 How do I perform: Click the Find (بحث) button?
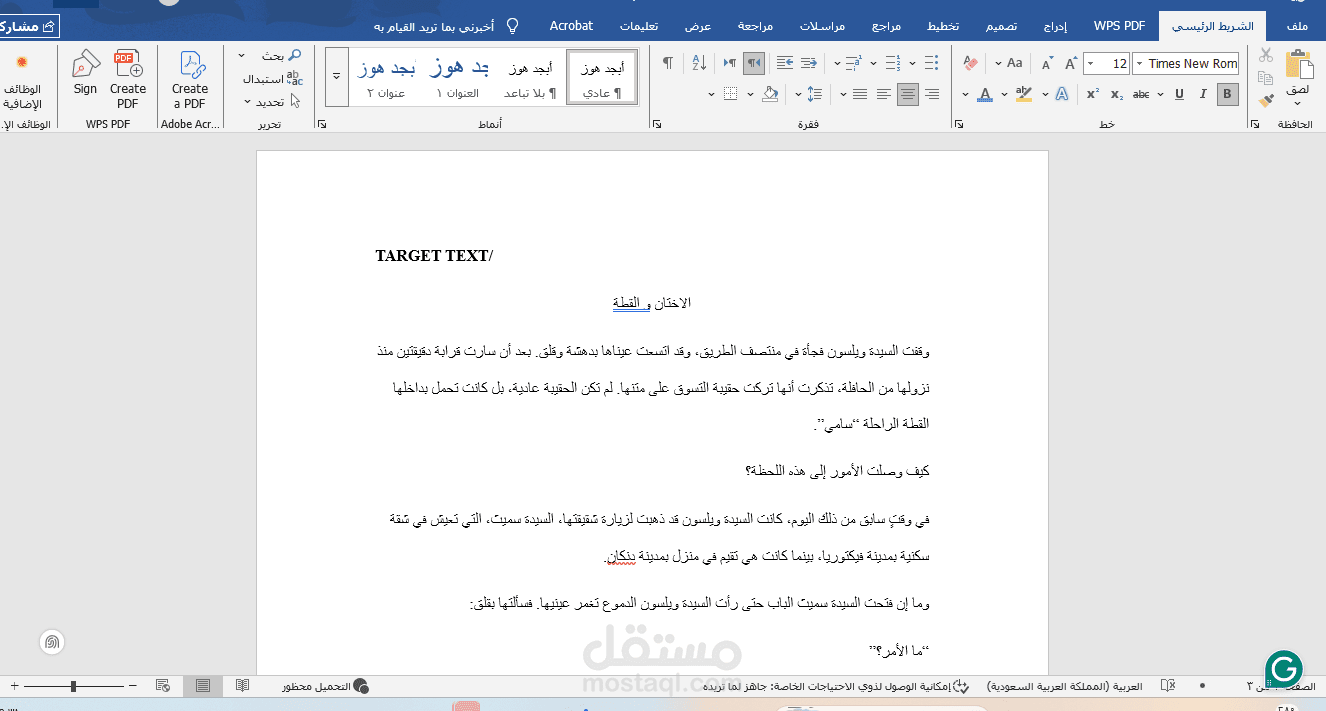pyautogui.click(x=280, y=56)
